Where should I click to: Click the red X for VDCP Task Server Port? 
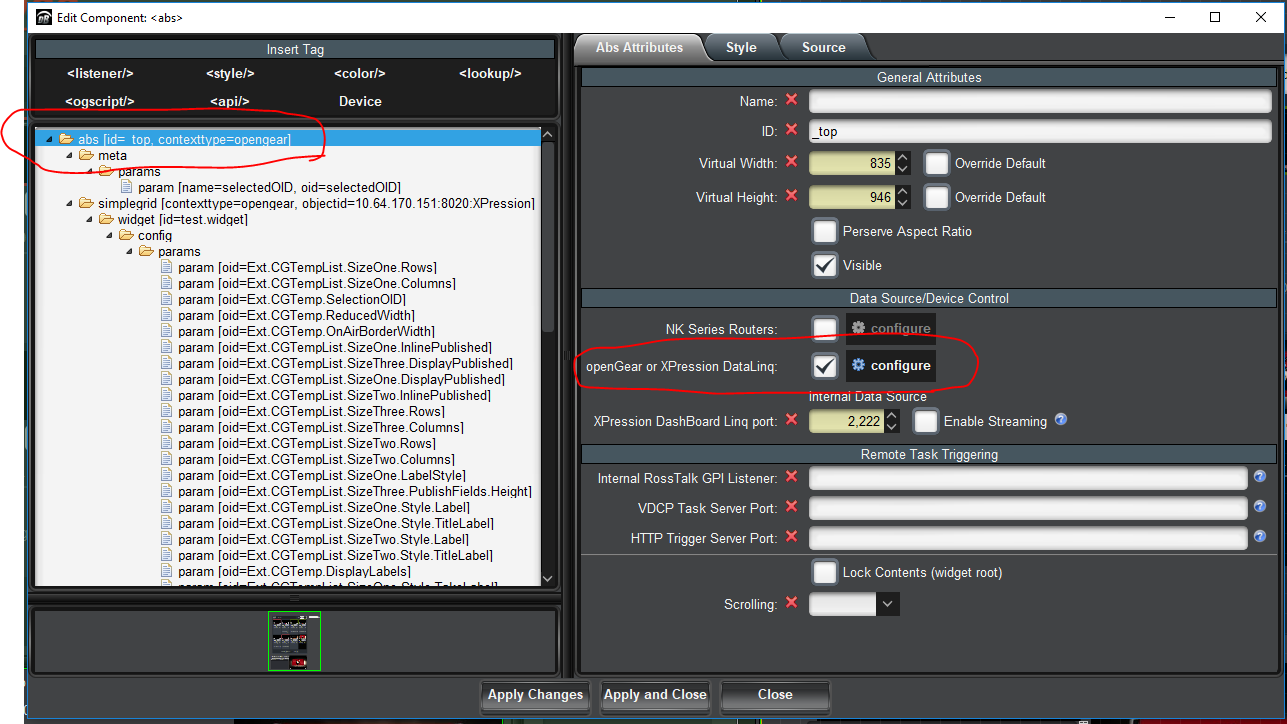792,508
